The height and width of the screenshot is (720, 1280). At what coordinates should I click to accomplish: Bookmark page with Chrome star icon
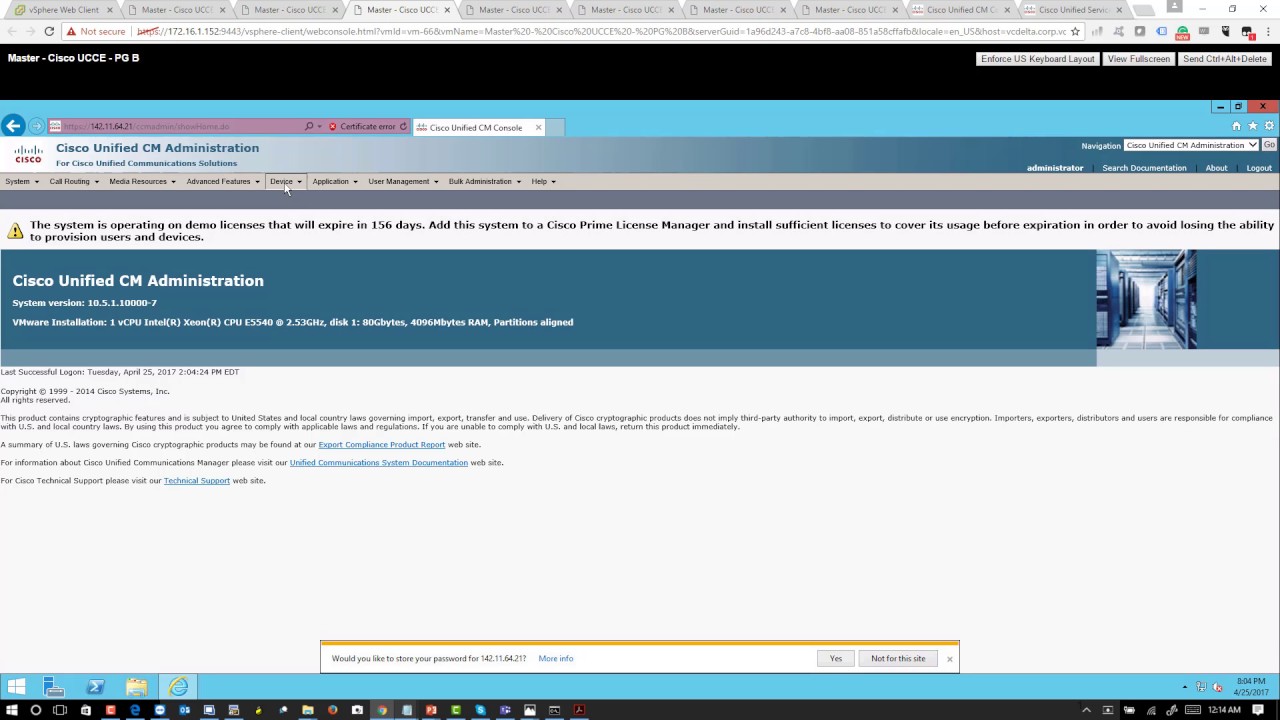pos(1075,31)
